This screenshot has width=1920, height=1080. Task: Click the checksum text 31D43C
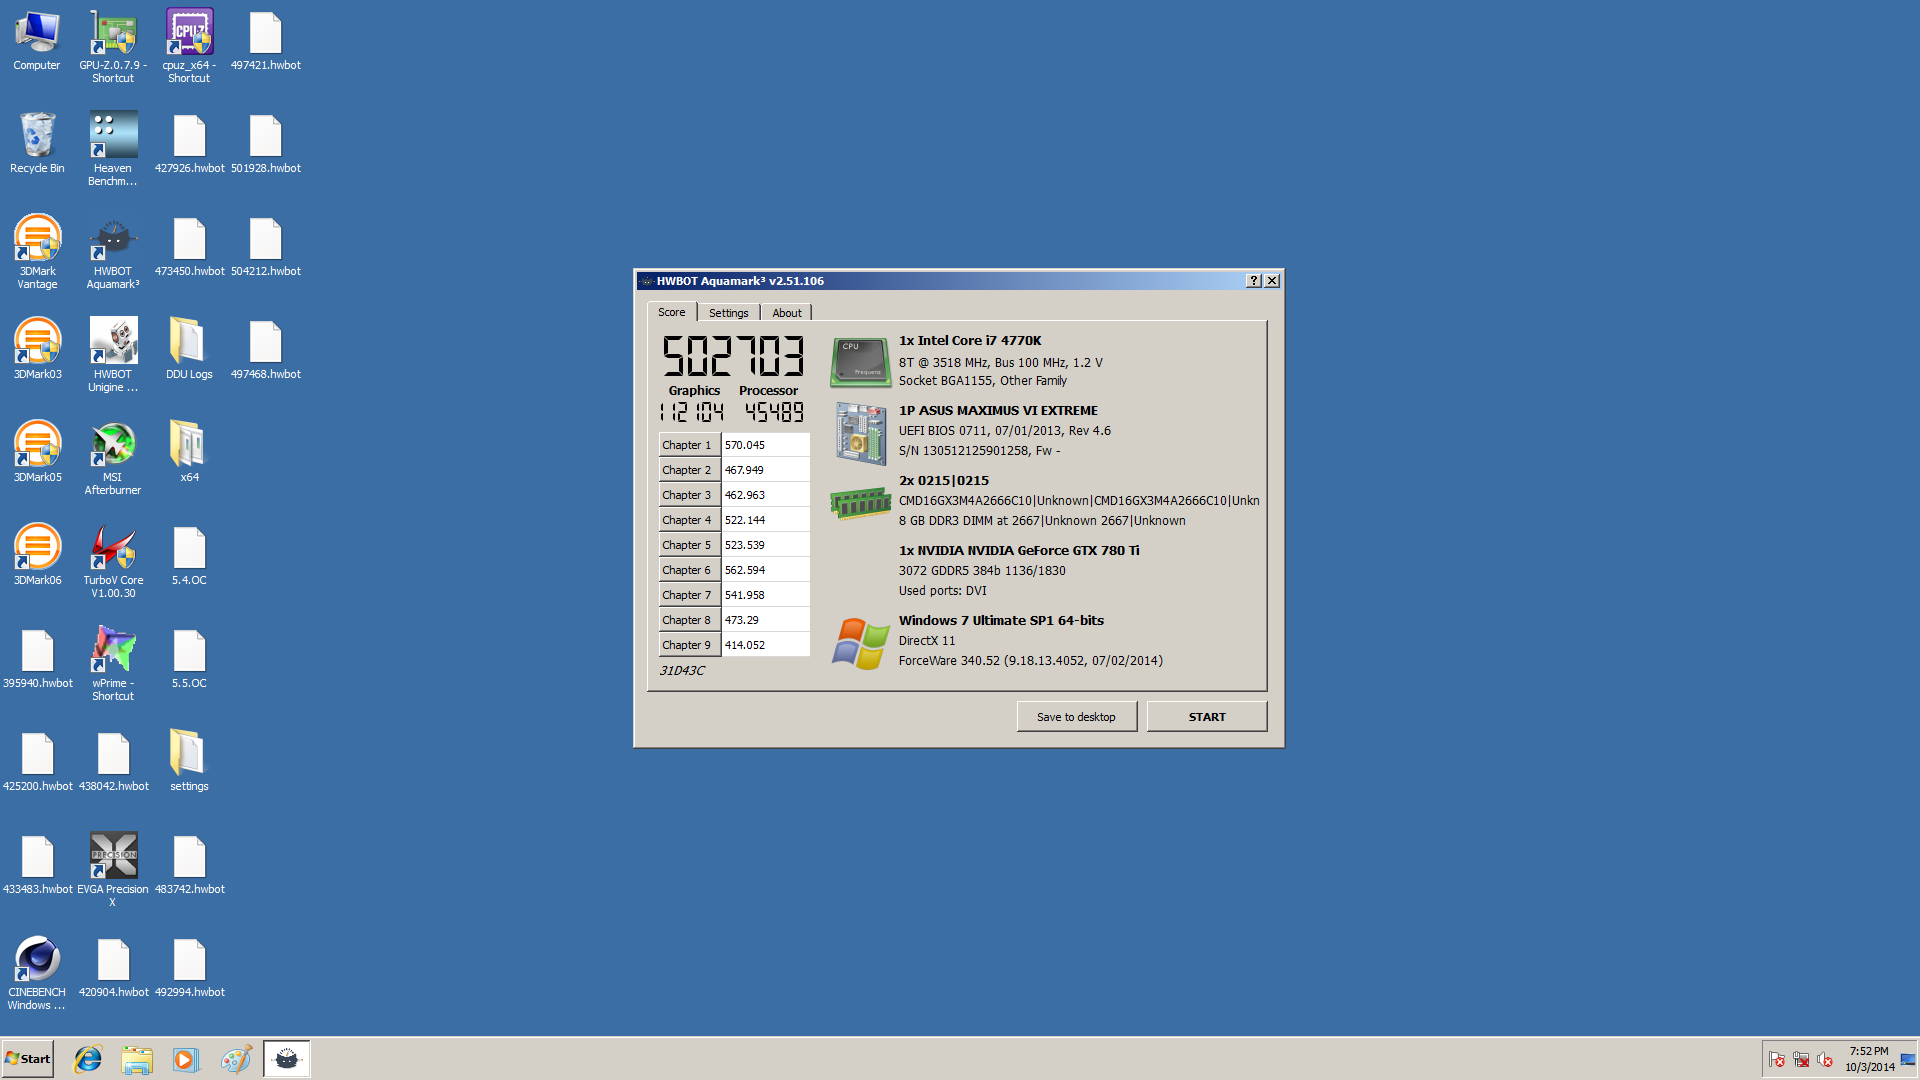pos(682,670)
